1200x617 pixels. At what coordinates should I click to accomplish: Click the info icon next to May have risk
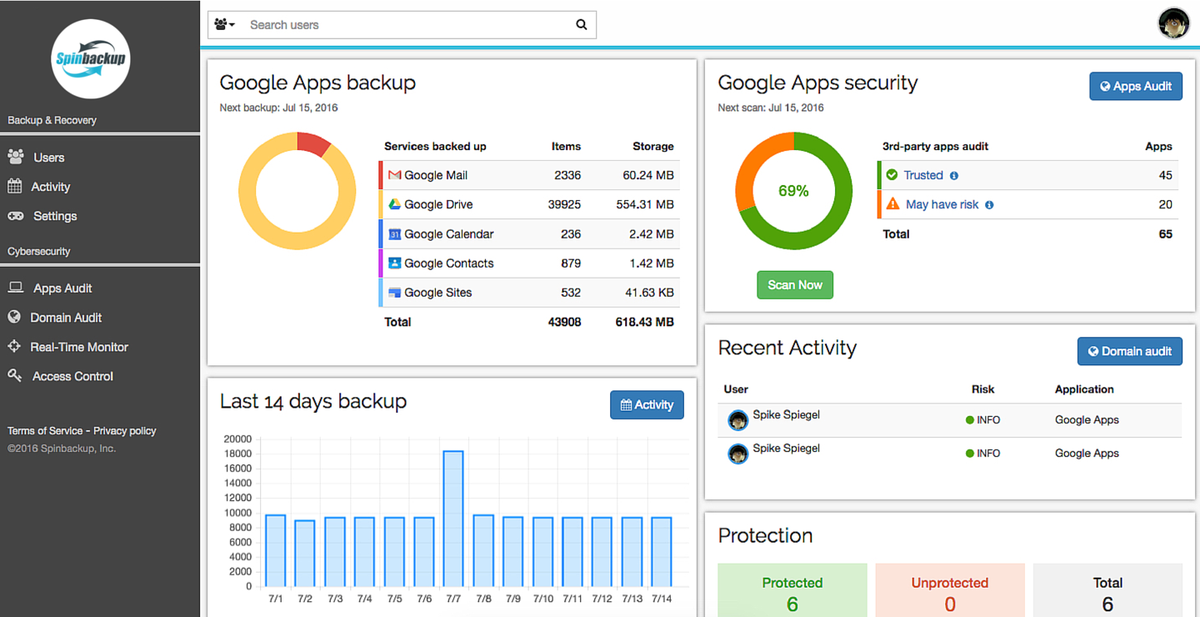pyautogui.click(x=990, y=205)
